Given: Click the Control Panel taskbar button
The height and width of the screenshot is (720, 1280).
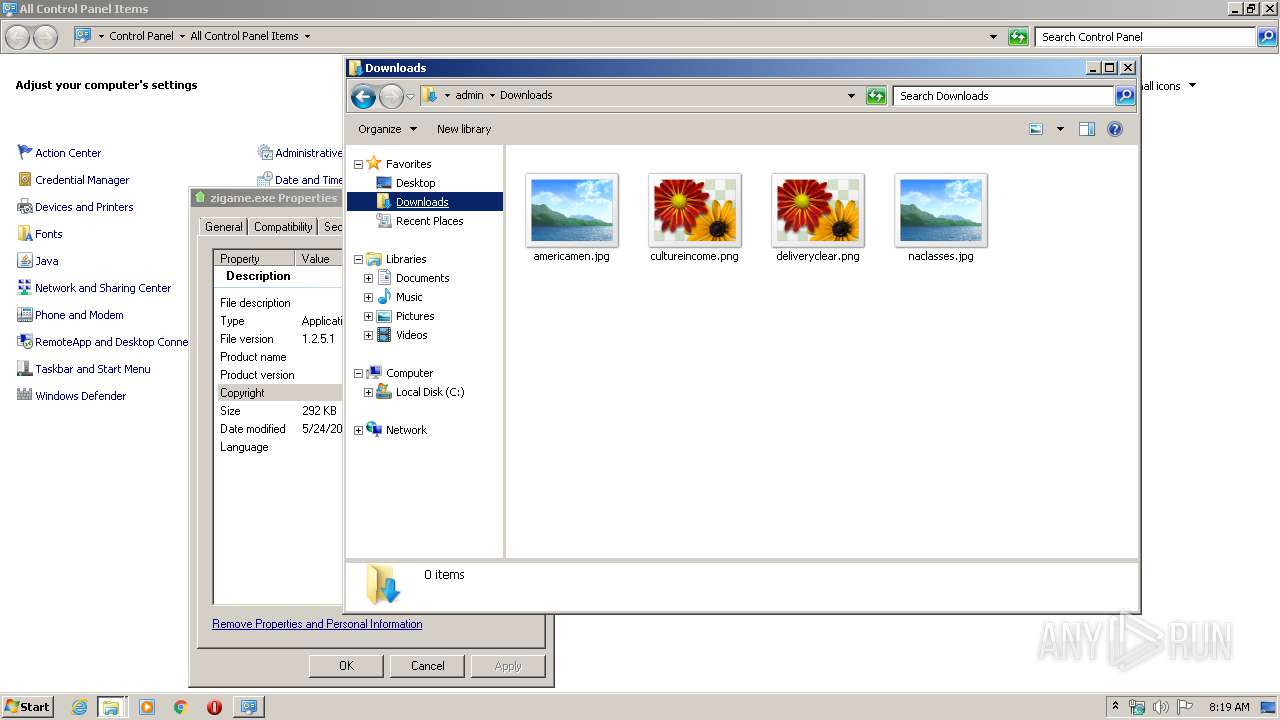Looking at the screenshot, I should 248,707.
